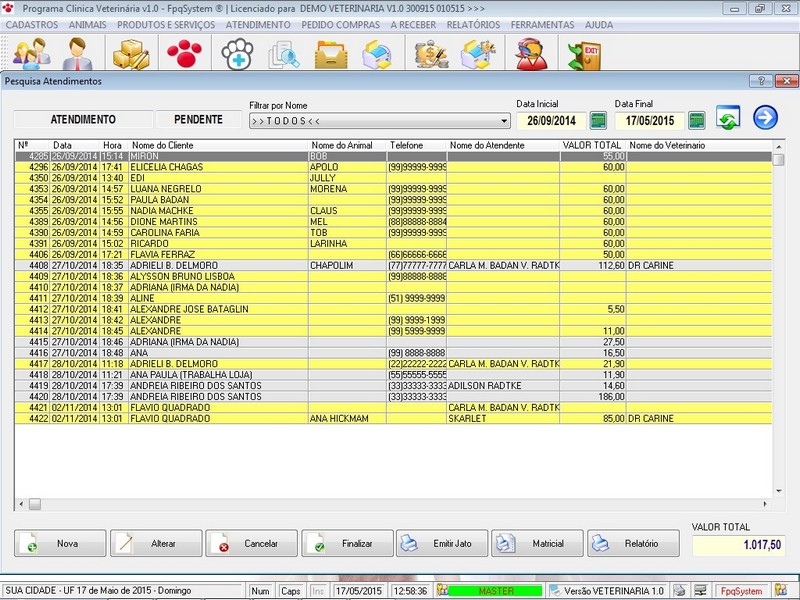This screenshot has width=800, height=600.
Task: Click the status bar printer icon
Action: [679, 590]
